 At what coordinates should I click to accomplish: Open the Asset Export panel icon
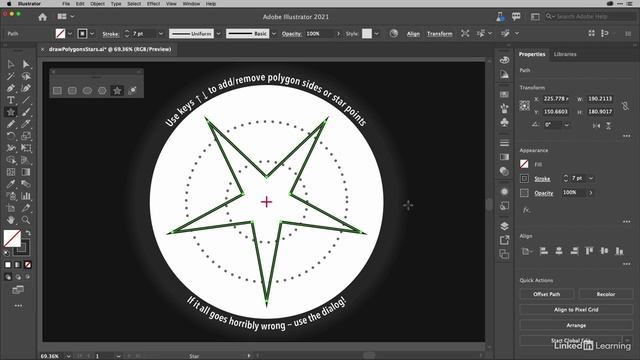pyautogui.click(x=504, y=240)
